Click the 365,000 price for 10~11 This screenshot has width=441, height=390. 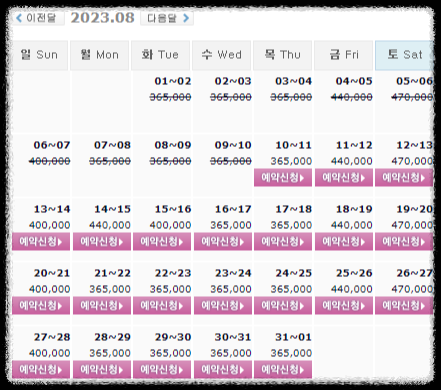(x=291, y=161)
